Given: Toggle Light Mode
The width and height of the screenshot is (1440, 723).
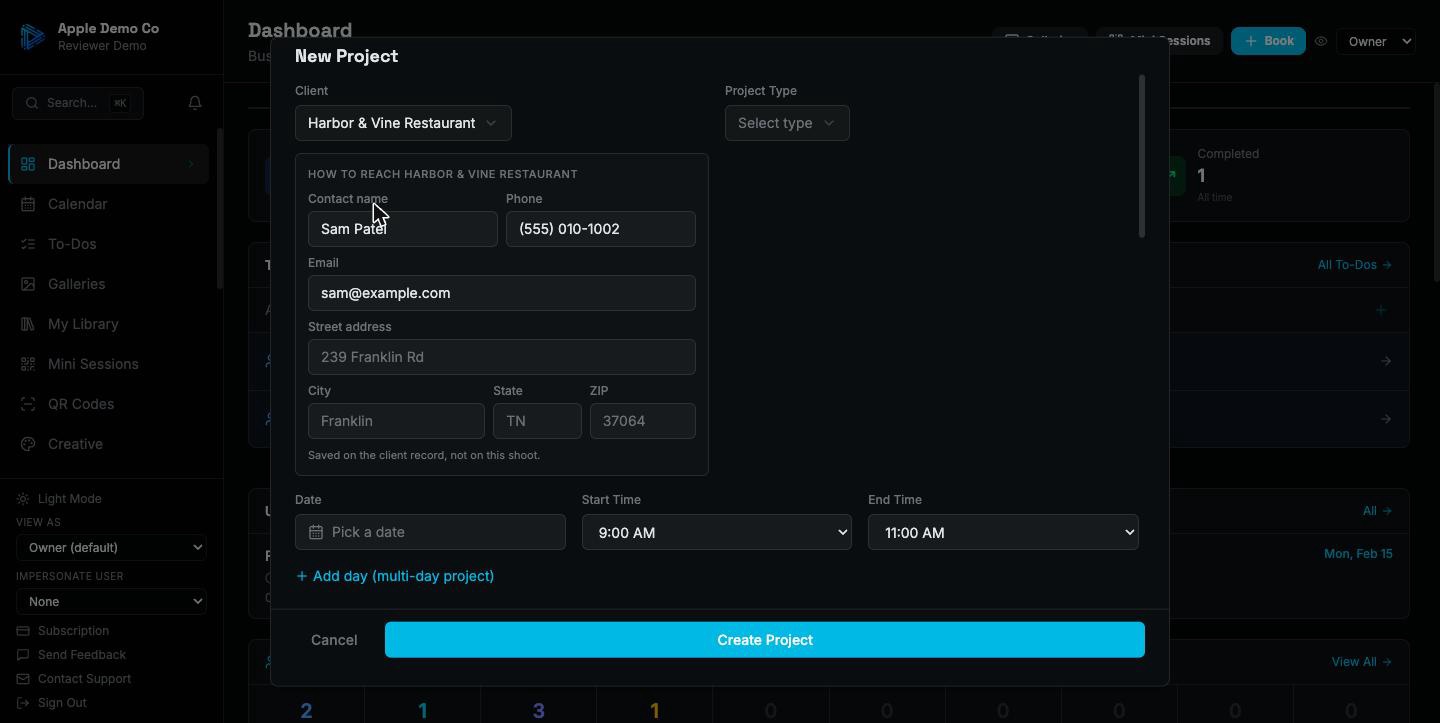Looking at the screenshot, I should tap(59, 499).
